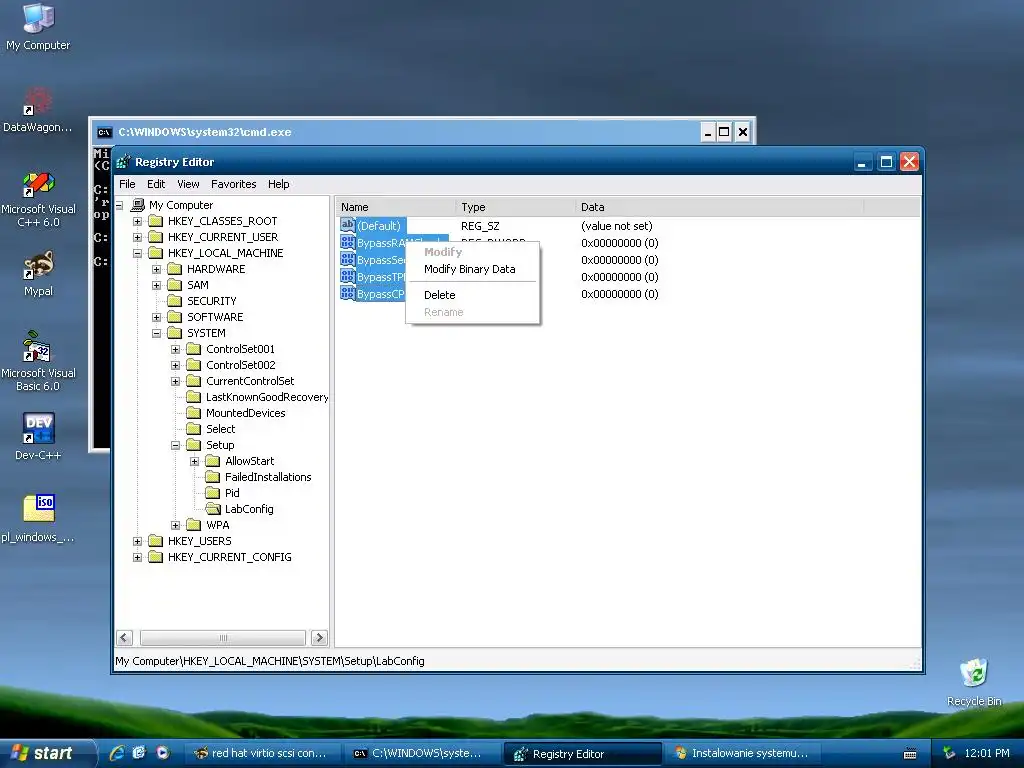Click Internet Explorer quick launch icon

(x=117, y=753)
